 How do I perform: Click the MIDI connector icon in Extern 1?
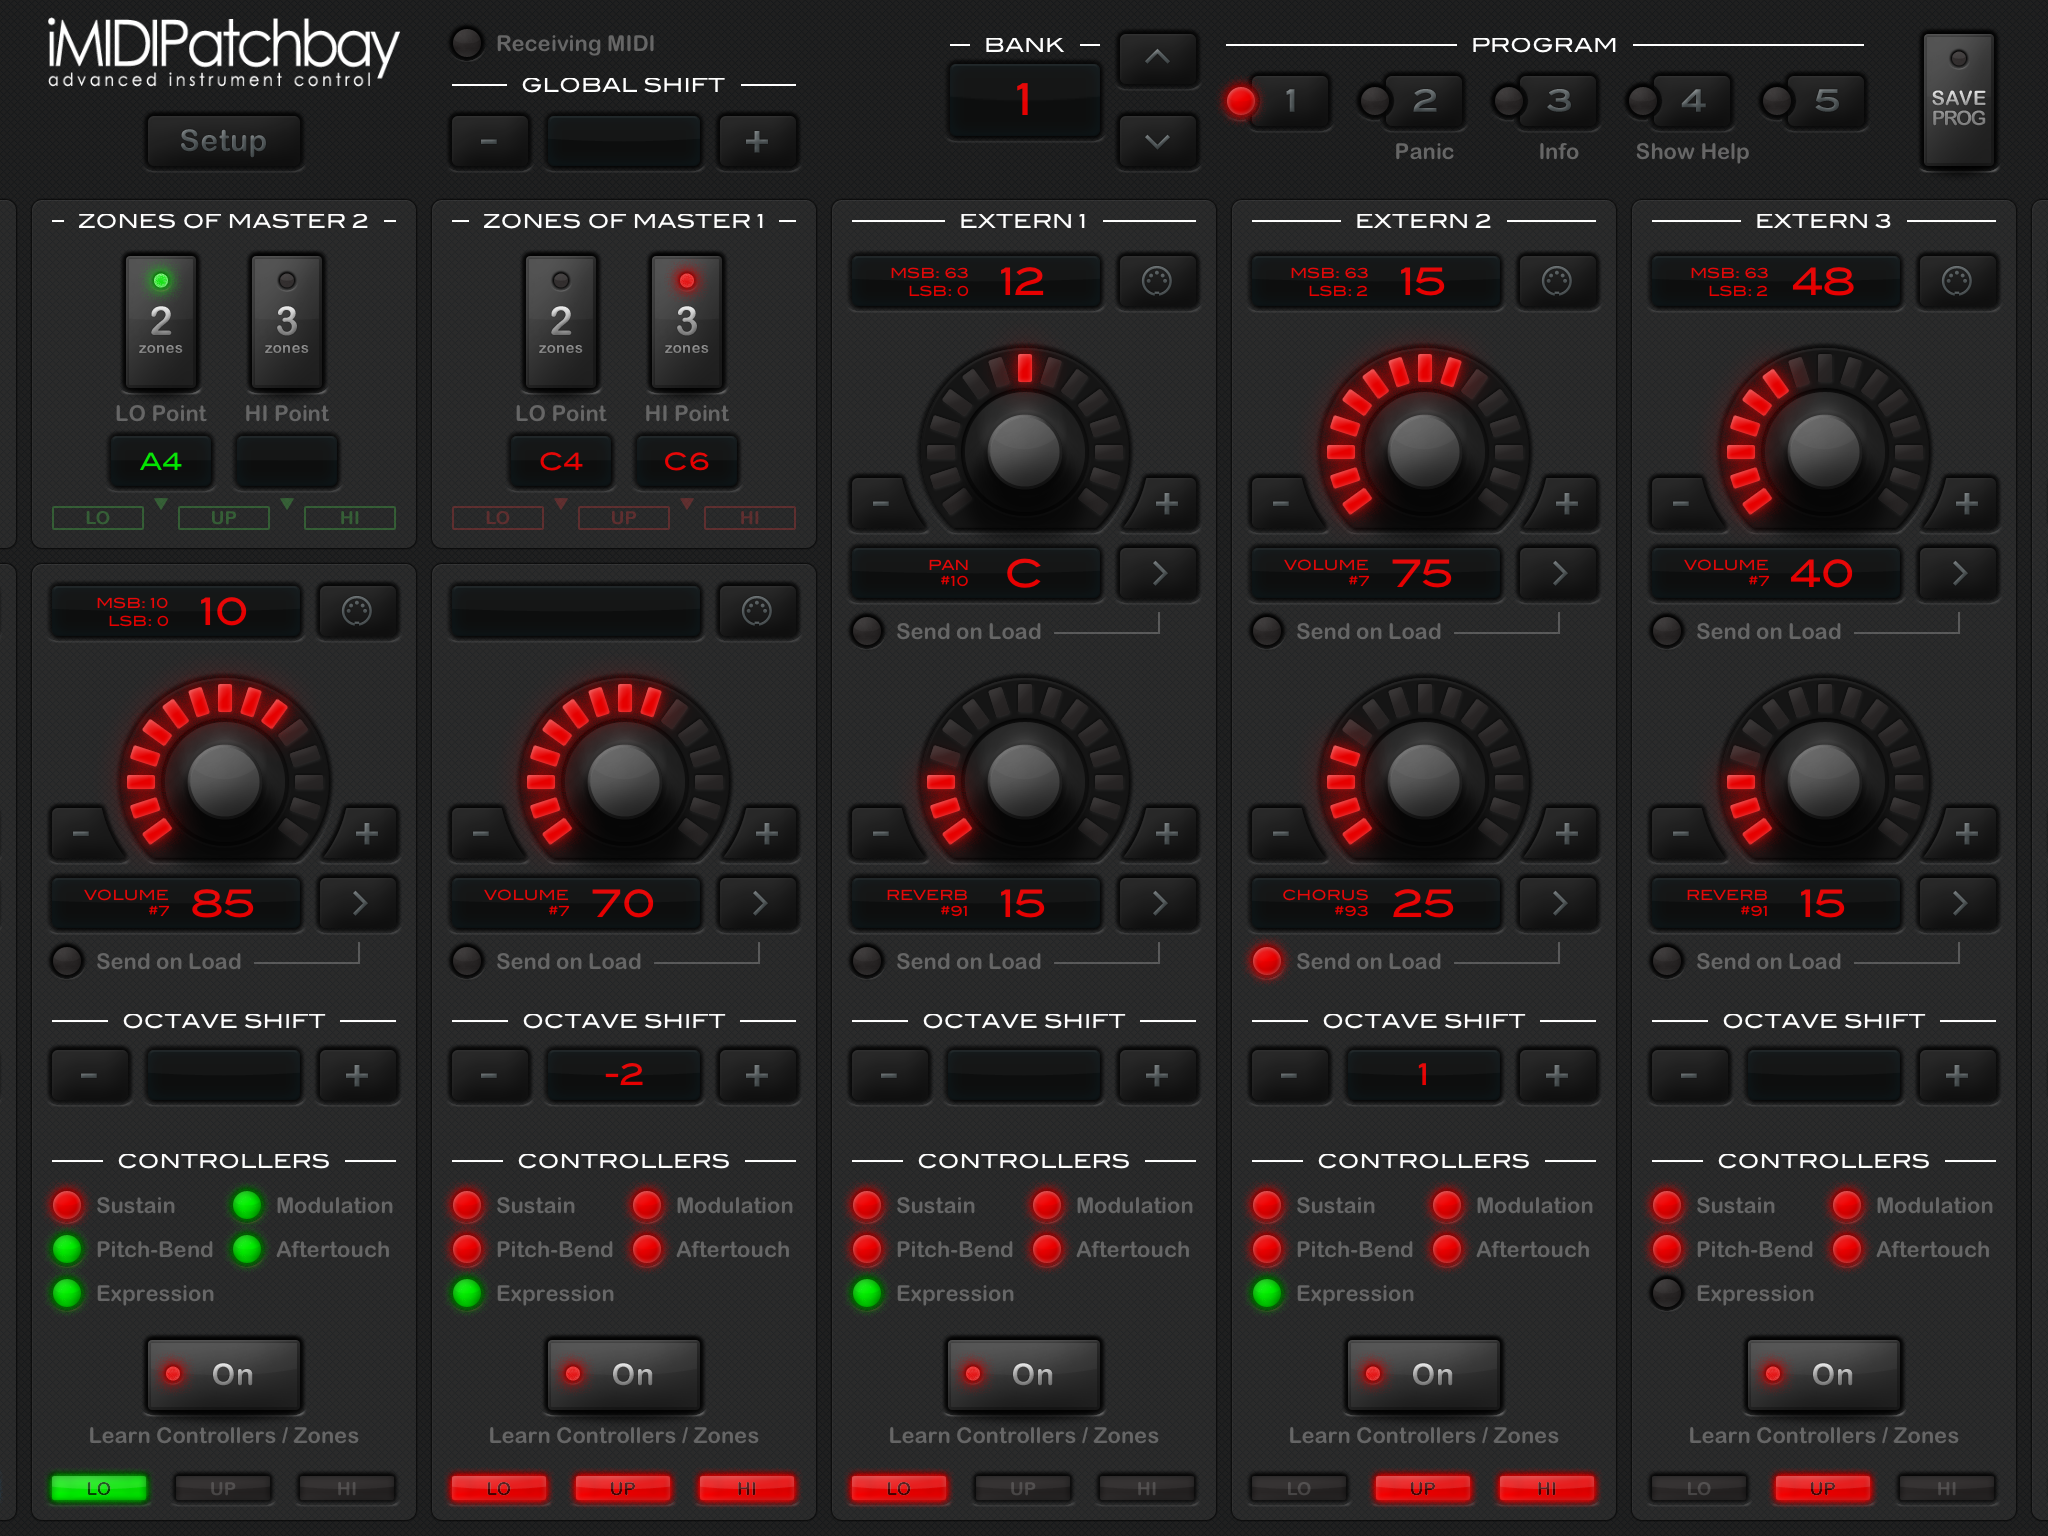tap(1157, 281)
